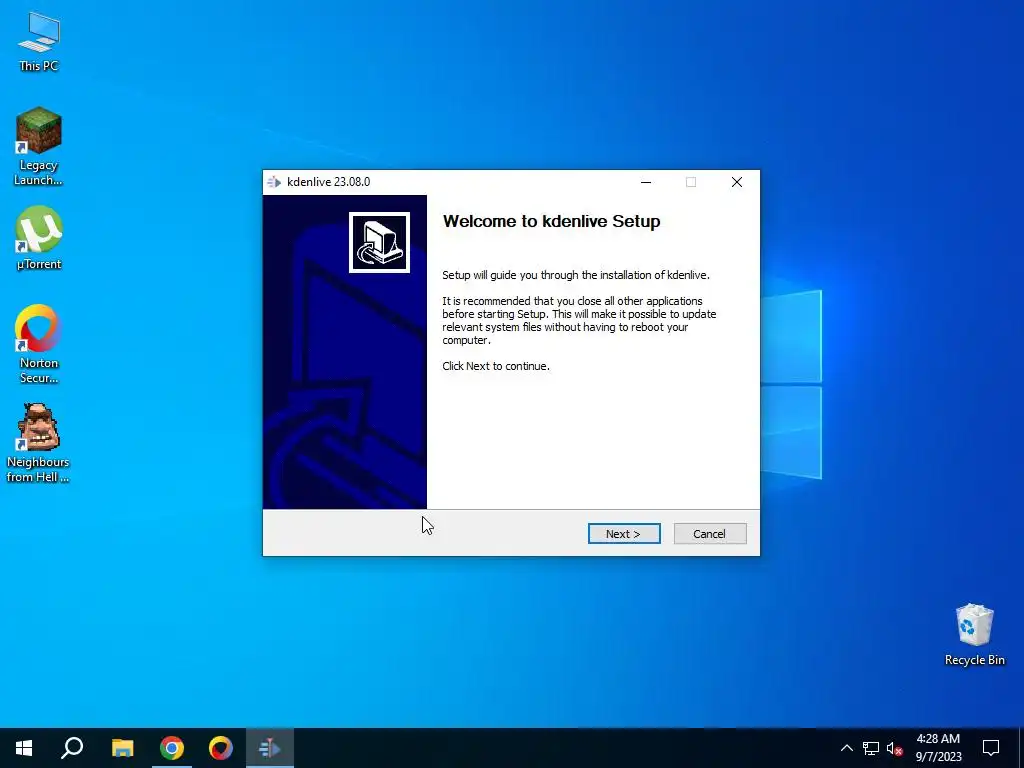The height and width of the screenshot is (768, 1024).
Task: Click kdenlive setup taskbar icon
Action: click(x=270, y=748)
